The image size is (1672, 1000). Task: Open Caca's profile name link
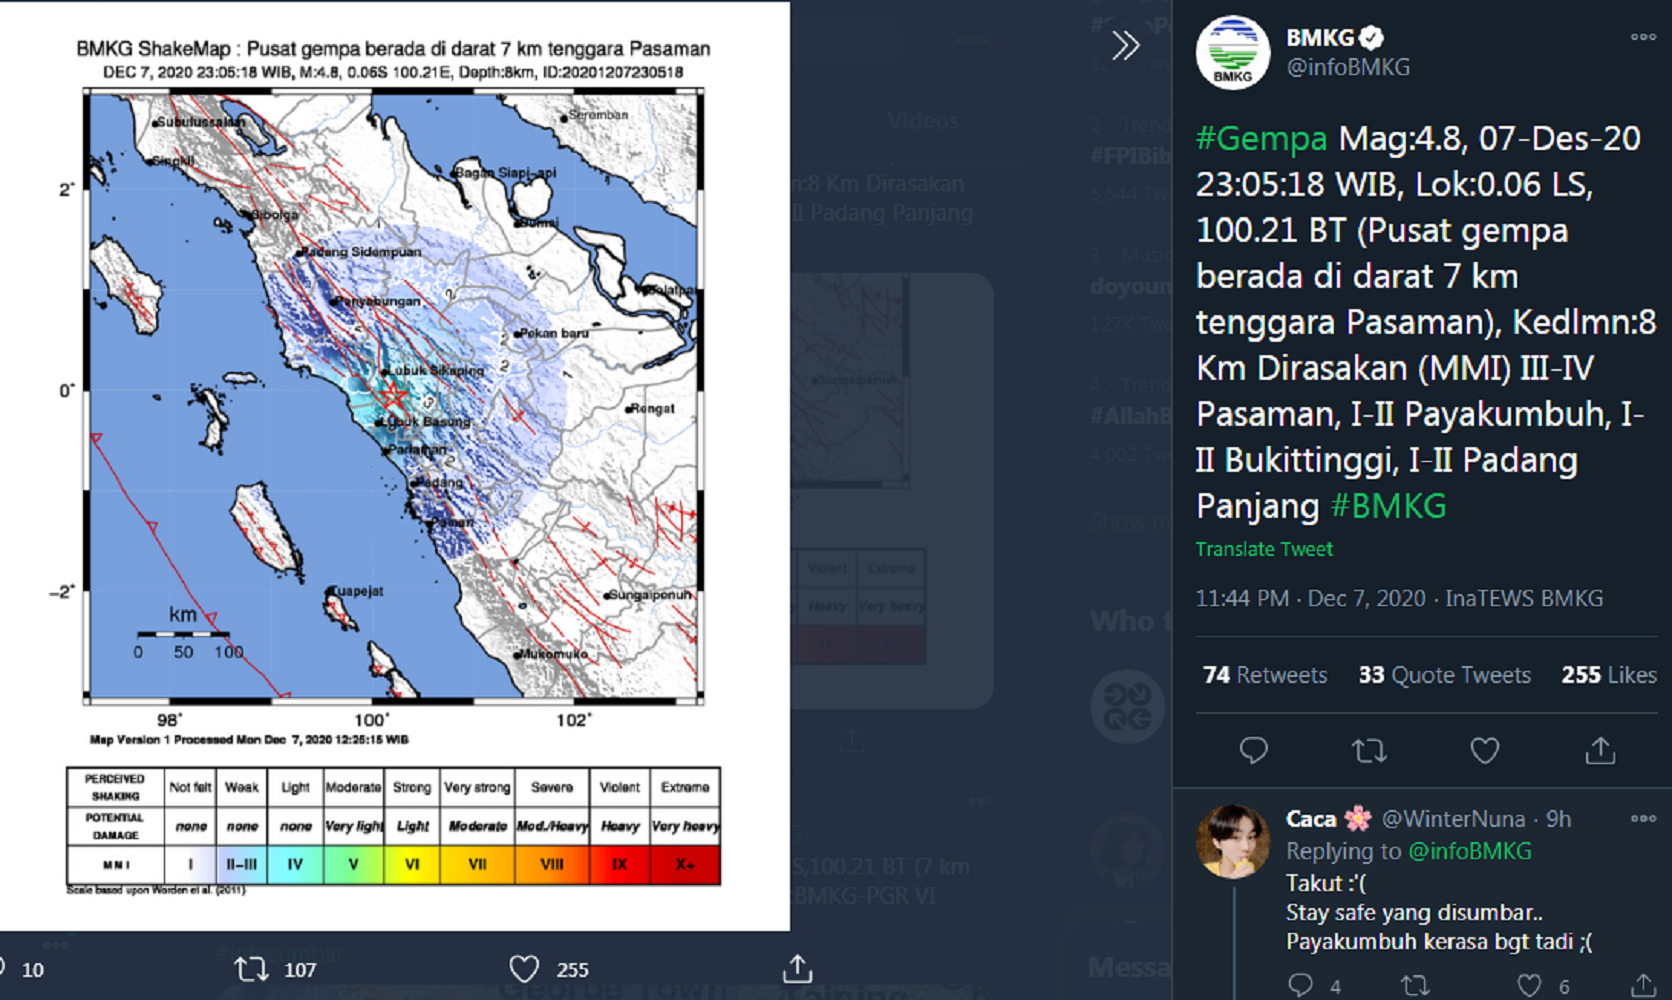tap(1328, 819)
